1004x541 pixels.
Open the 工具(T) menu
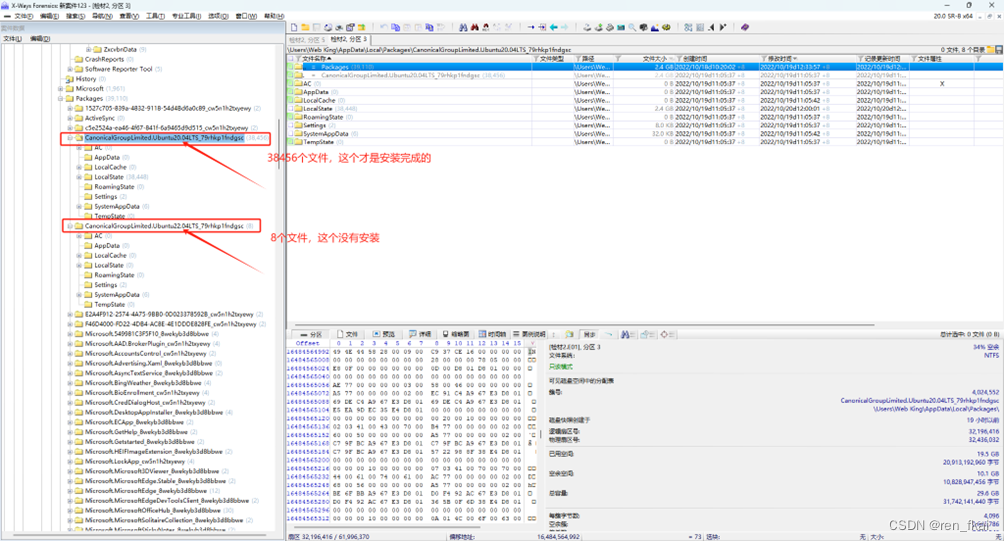coord(155,16)
